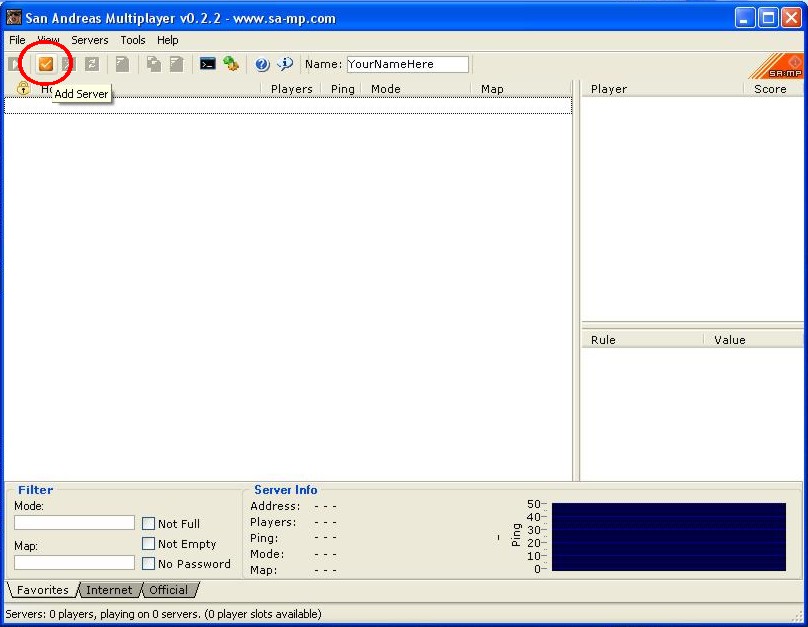Click the Name input field
Viewport: 808px width, 627px height.
408,64
